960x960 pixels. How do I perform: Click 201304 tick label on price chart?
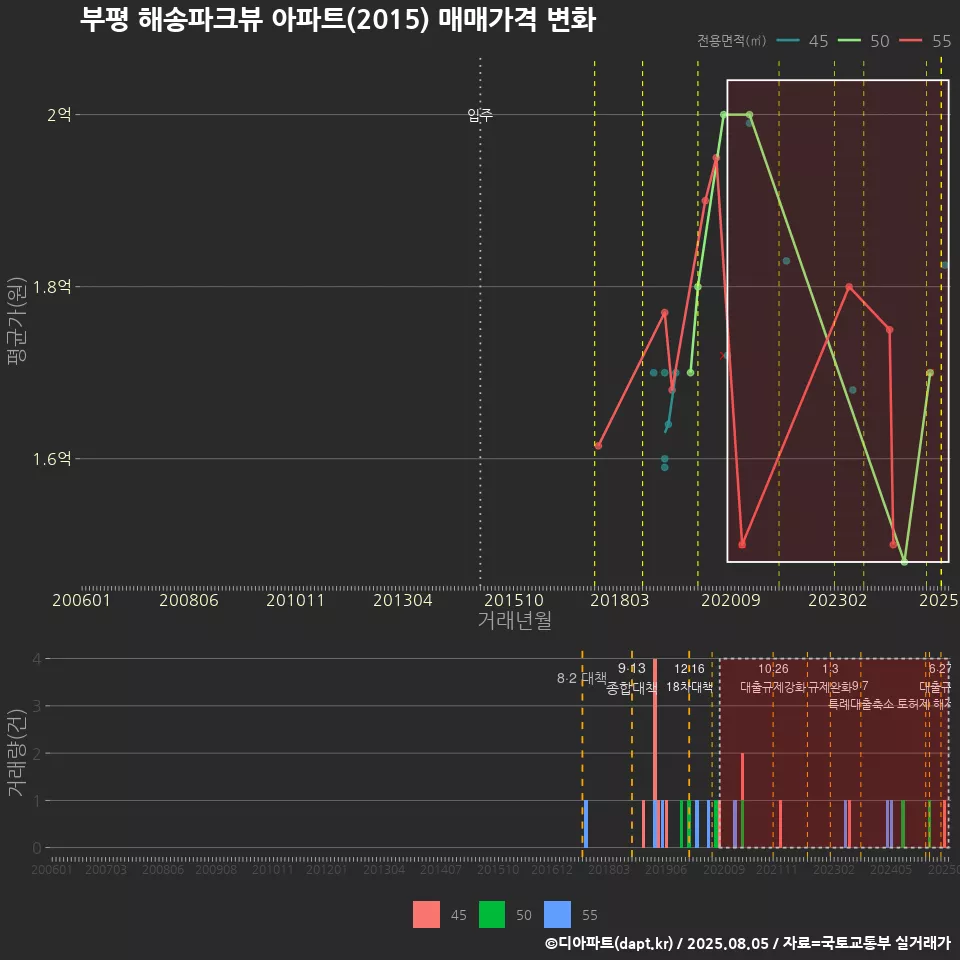pyautogui.click(x=403, y=600)
